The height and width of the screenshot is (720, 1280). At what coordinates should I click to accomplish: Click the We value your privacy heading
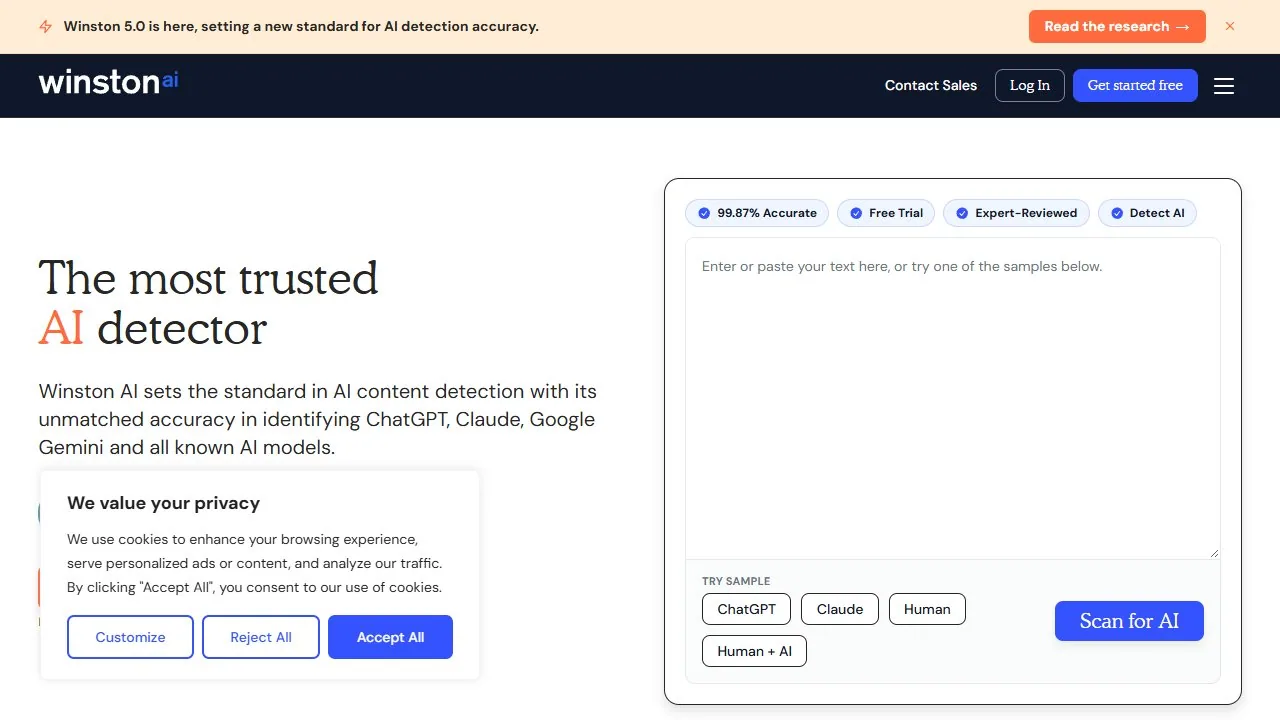163,503
